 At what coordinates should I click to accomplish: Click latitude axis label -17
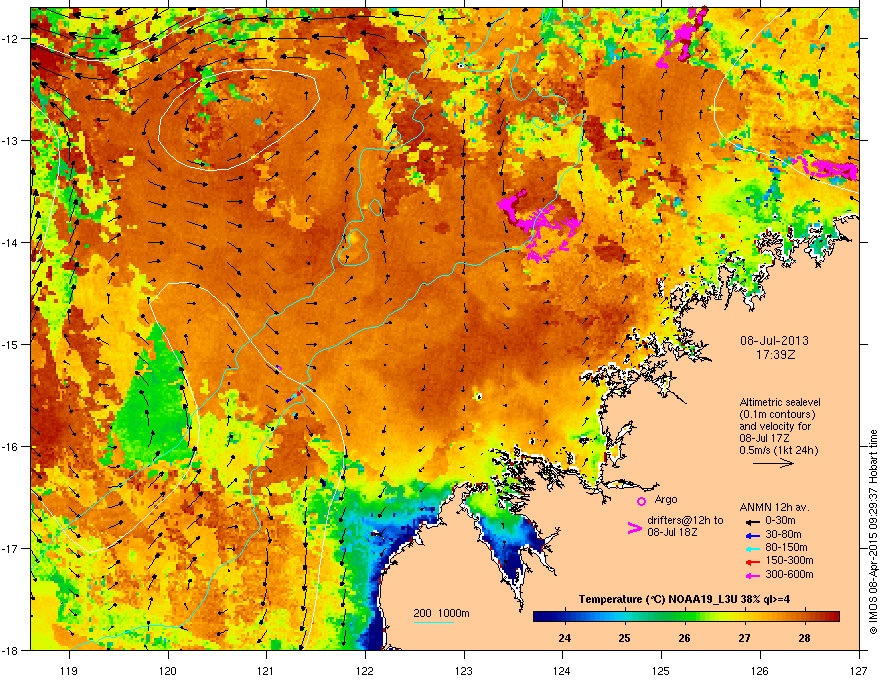pos(11,548)
